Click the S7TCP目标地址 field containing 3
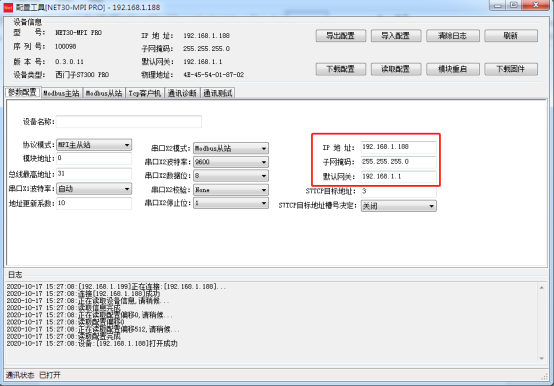Image resolution: width=554 pixels, height=386 pixels. point(399,191)
